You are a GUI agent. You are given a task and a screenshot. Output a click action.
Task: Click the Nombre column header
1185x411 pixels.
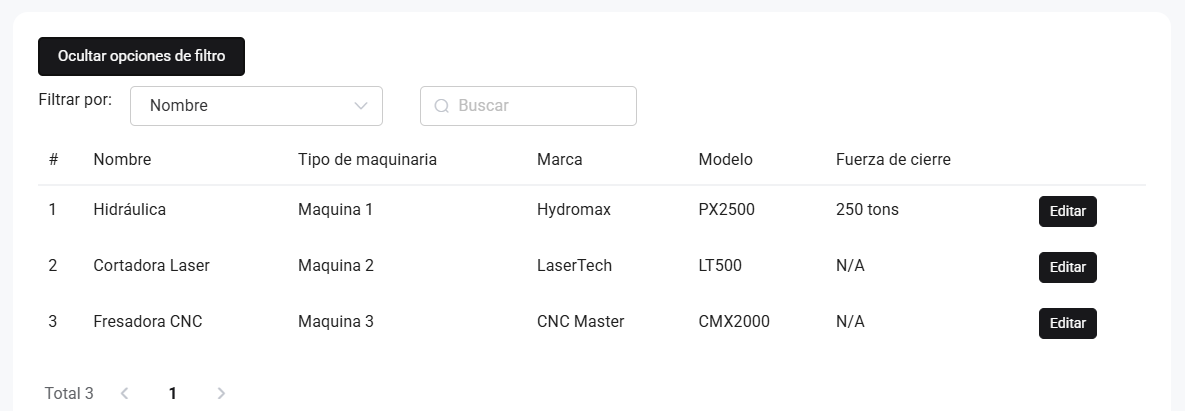[122, 159]
